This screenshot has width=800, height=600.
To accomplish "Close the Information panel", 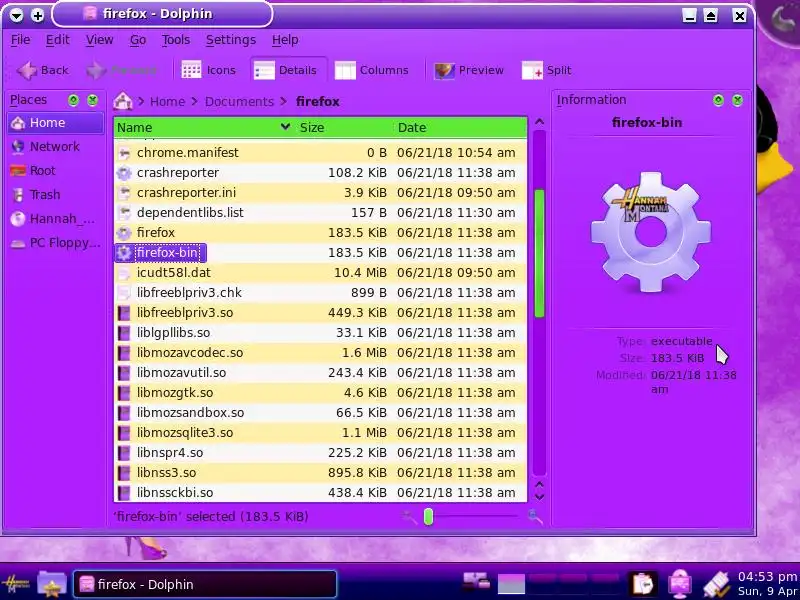I will (x=737, y=100).
